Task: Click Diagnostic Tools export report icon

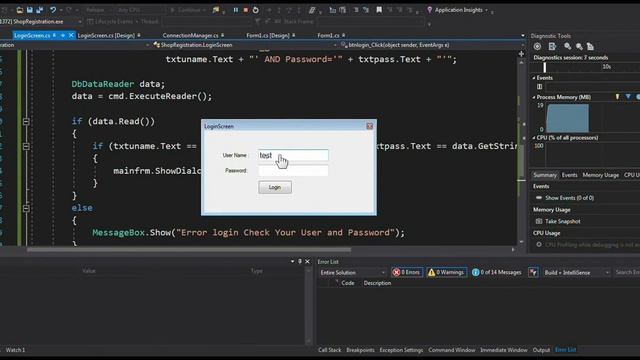Action: 552,47
